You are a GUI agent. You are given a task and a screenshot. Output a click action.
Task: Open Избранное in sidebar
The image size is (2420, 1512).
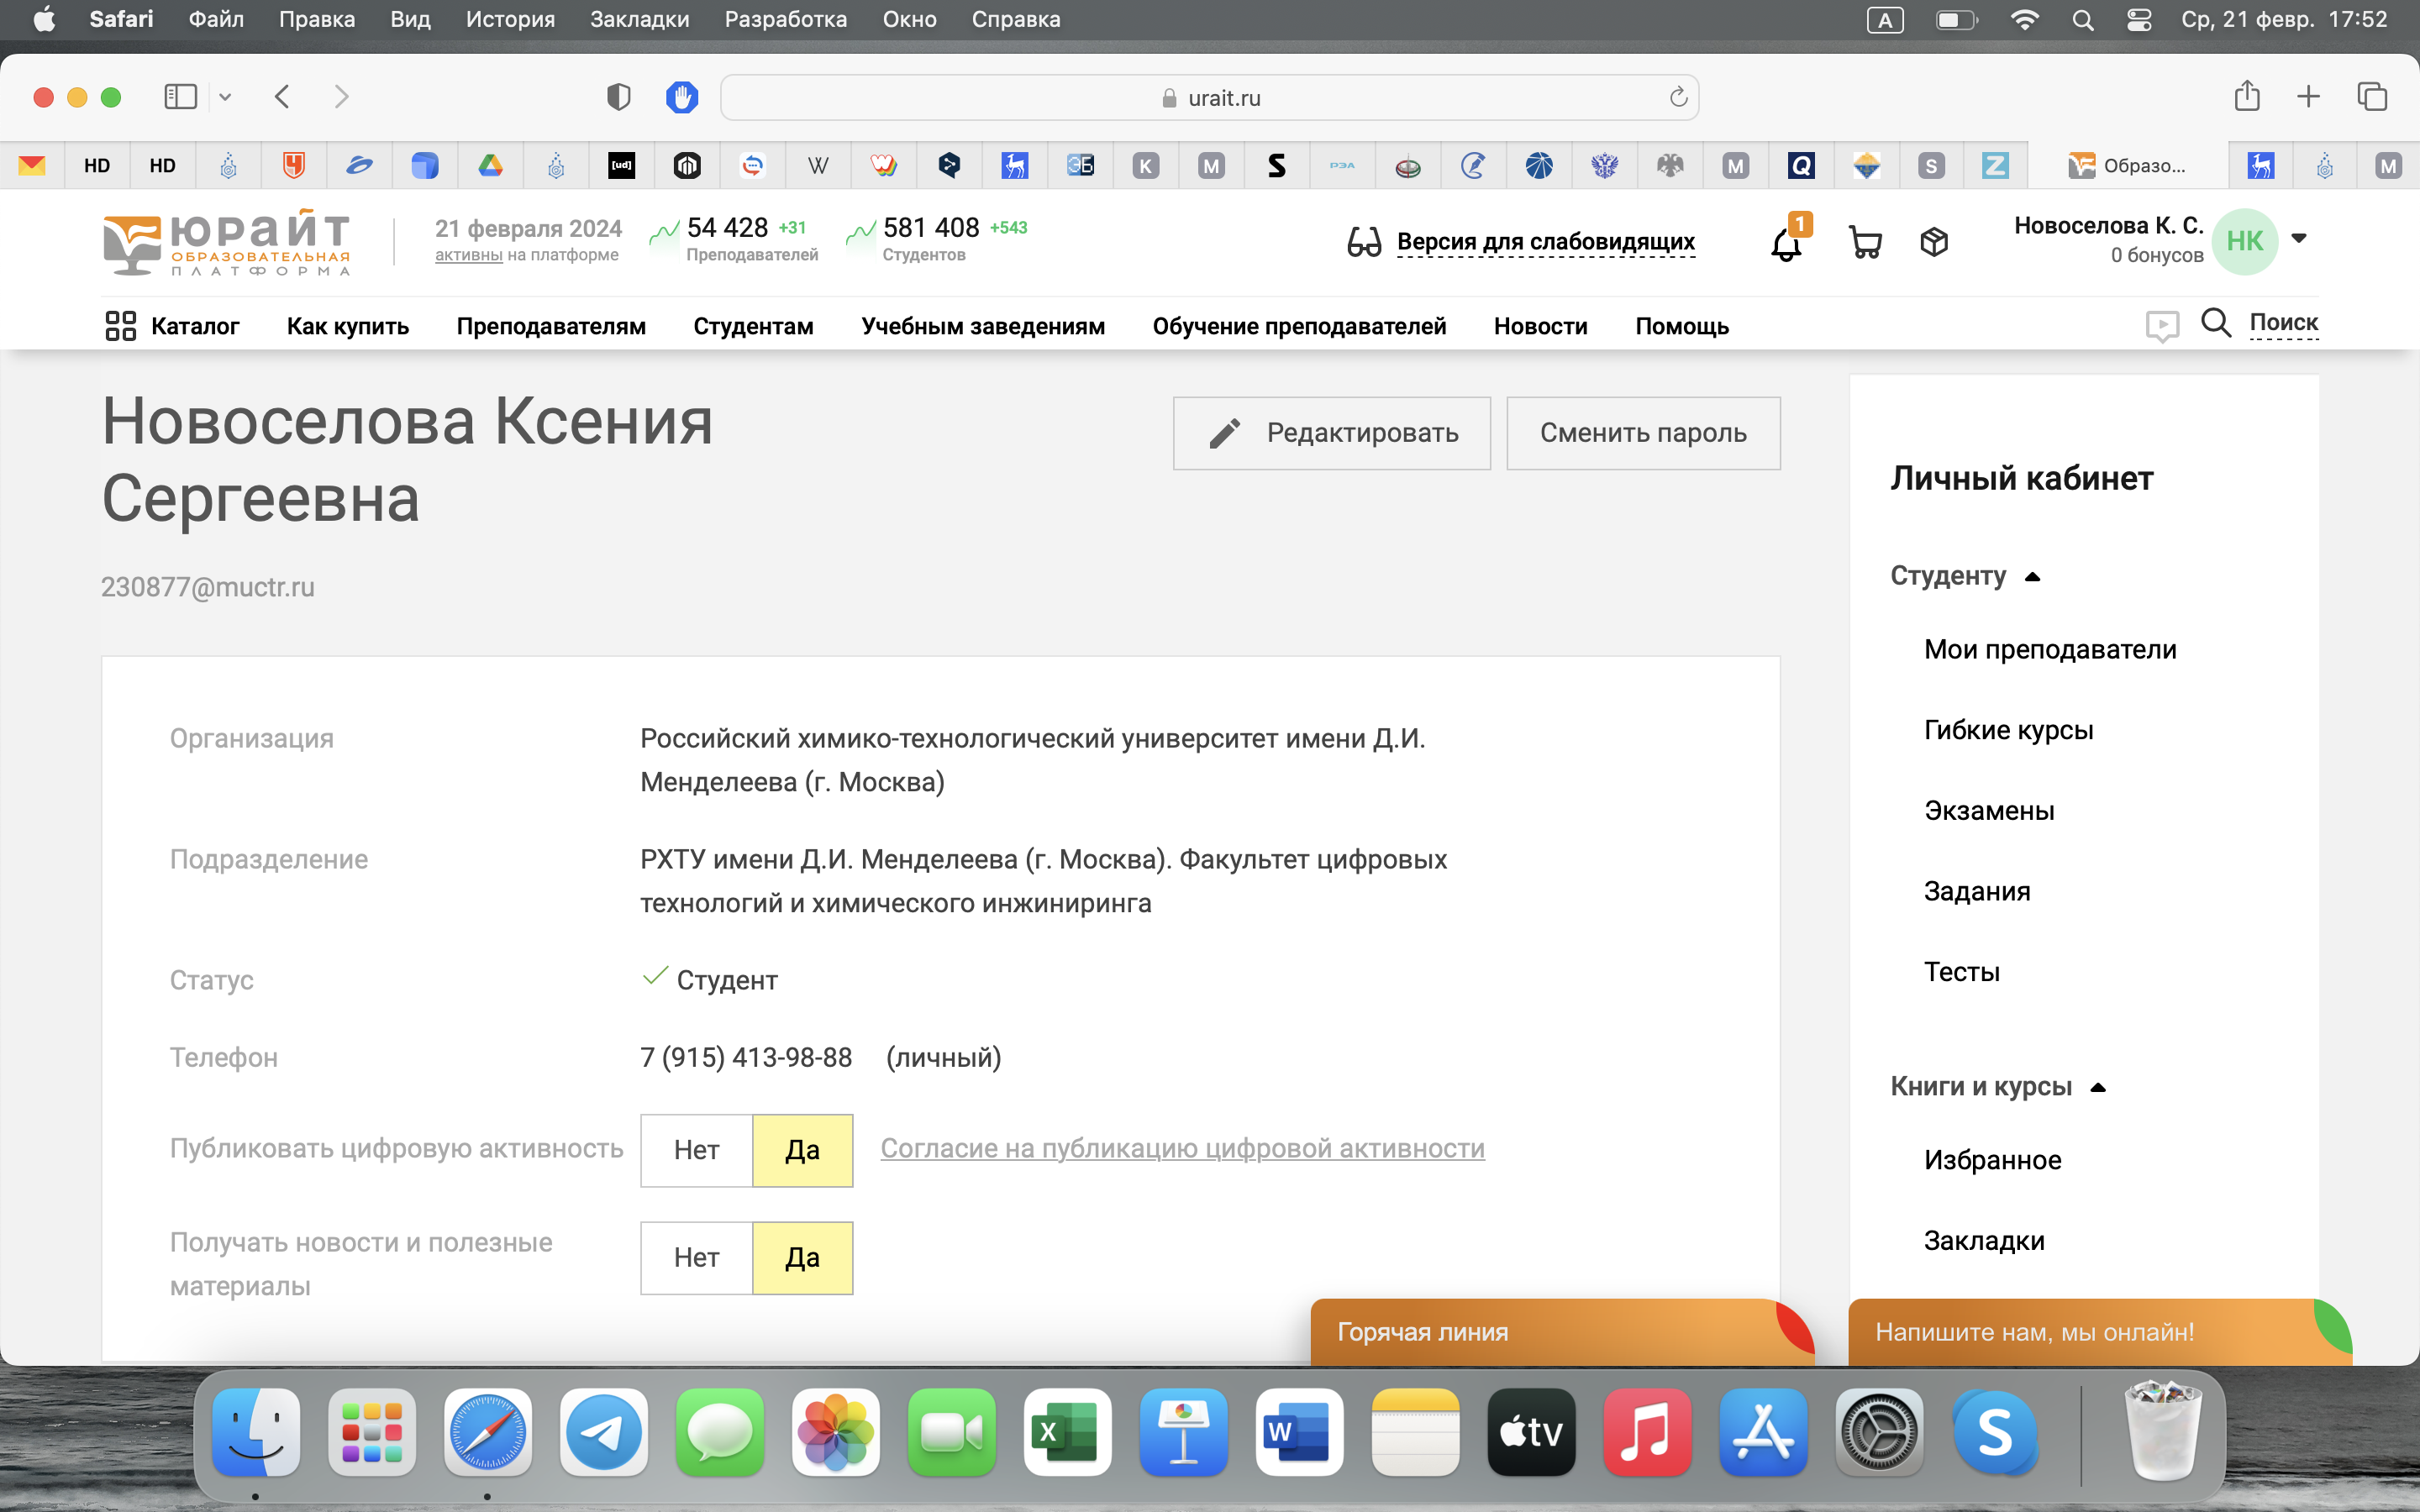pos(1992,1160)
